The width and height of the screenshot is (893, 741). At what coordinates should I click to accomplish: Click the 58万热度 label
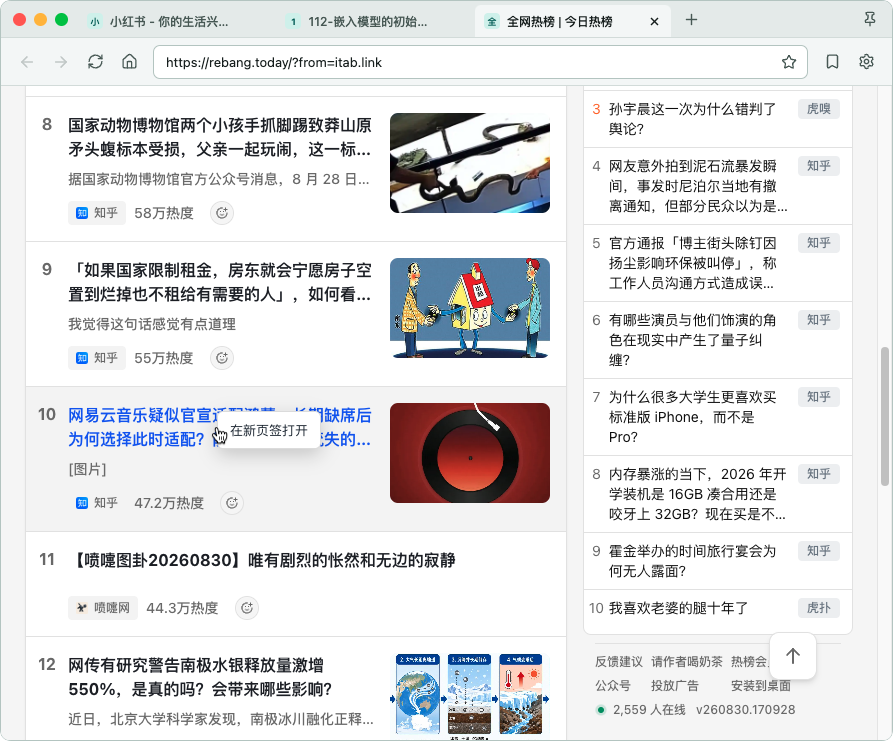[x=164, y=213]
